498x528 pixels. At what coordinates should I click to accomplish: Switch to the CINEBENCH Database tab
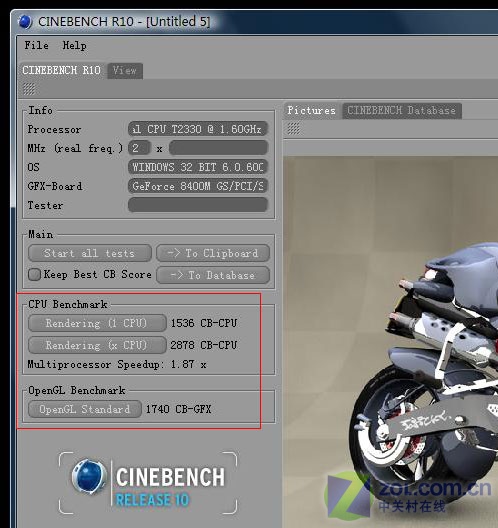pyautogui.click(x=402, y=111)
